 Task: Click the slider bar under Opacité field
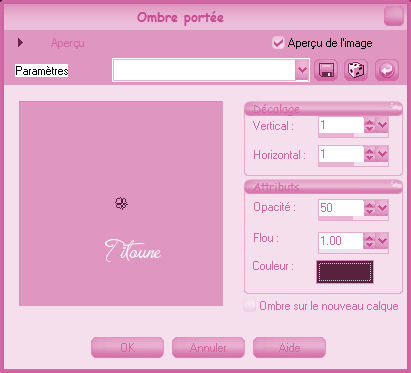353,218
